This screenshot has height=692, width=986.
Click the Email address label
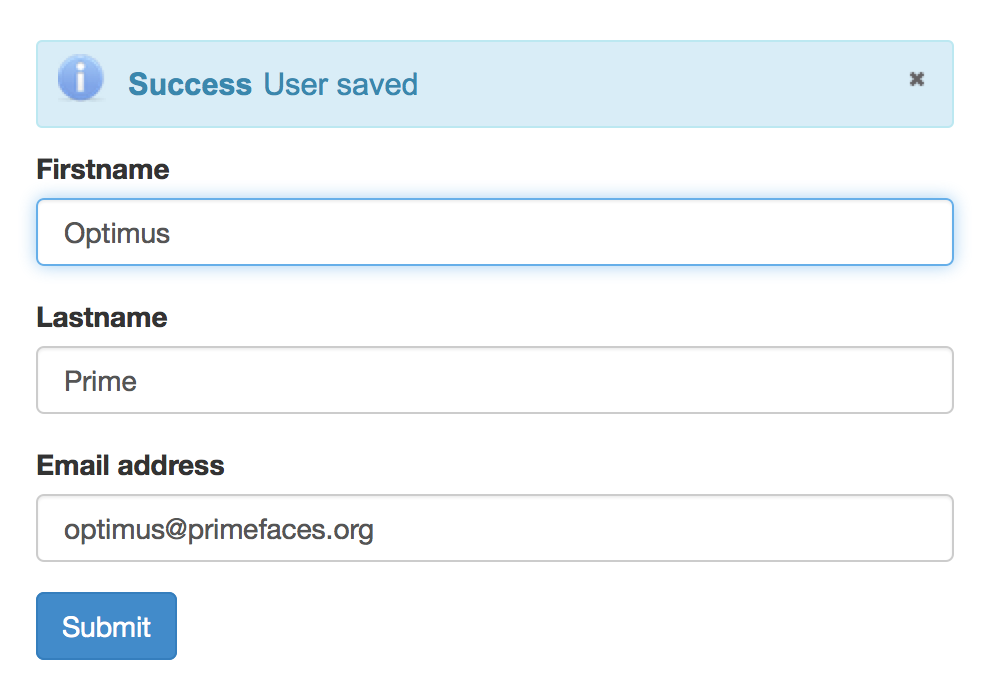pos(130,466)
